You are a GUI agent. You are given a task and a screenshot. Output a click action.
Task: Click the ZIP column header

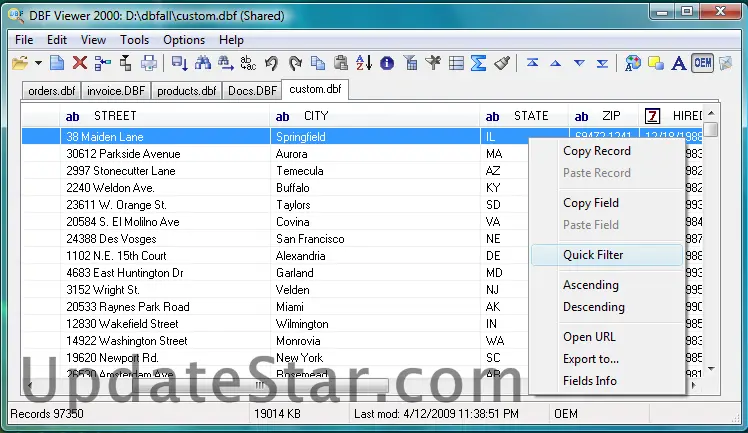pyautogui.click(x=603, y=116)
